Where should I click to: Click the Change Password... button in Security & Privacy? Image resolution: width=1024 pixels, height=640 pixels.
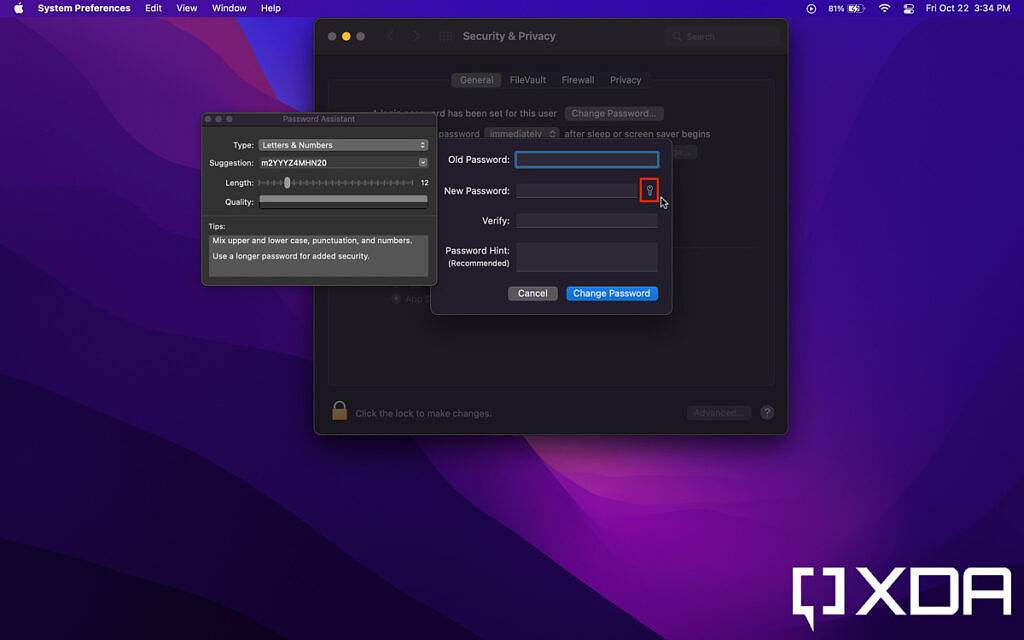pyautogui.click(x=614, y=113)
